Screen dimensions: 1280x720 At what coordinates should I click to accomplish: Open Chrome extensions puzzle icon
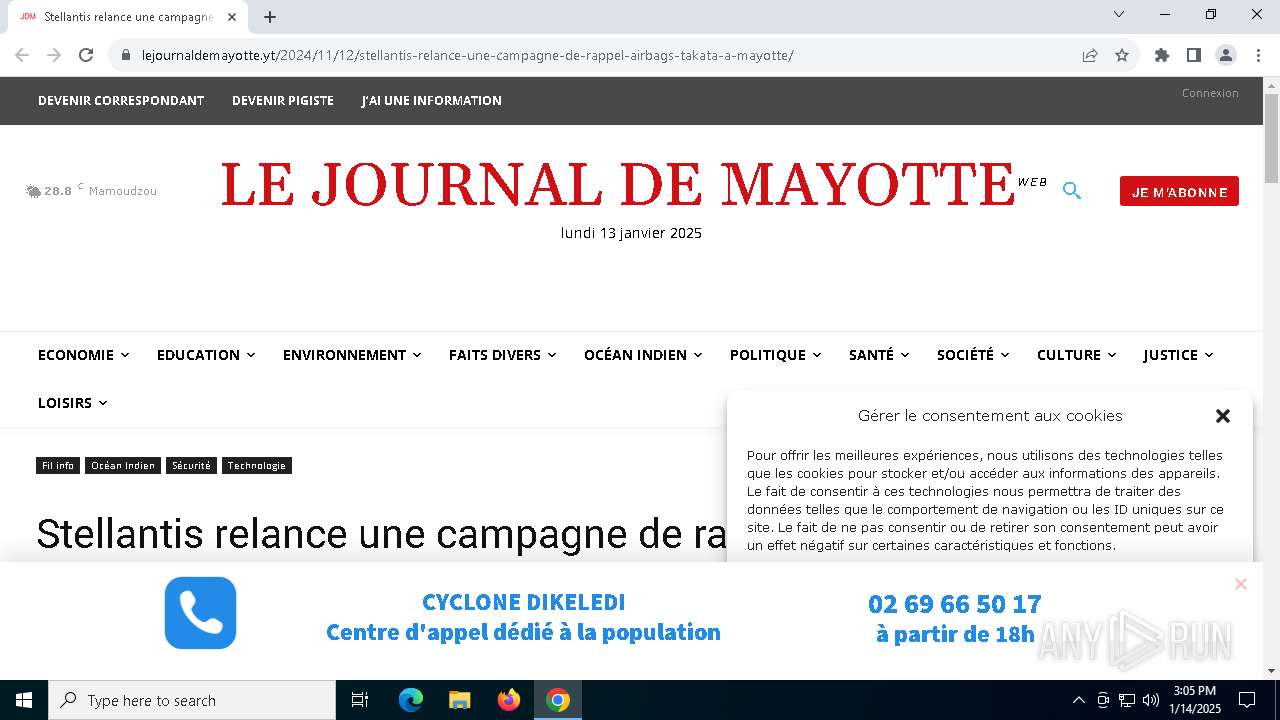point(1162,55)
